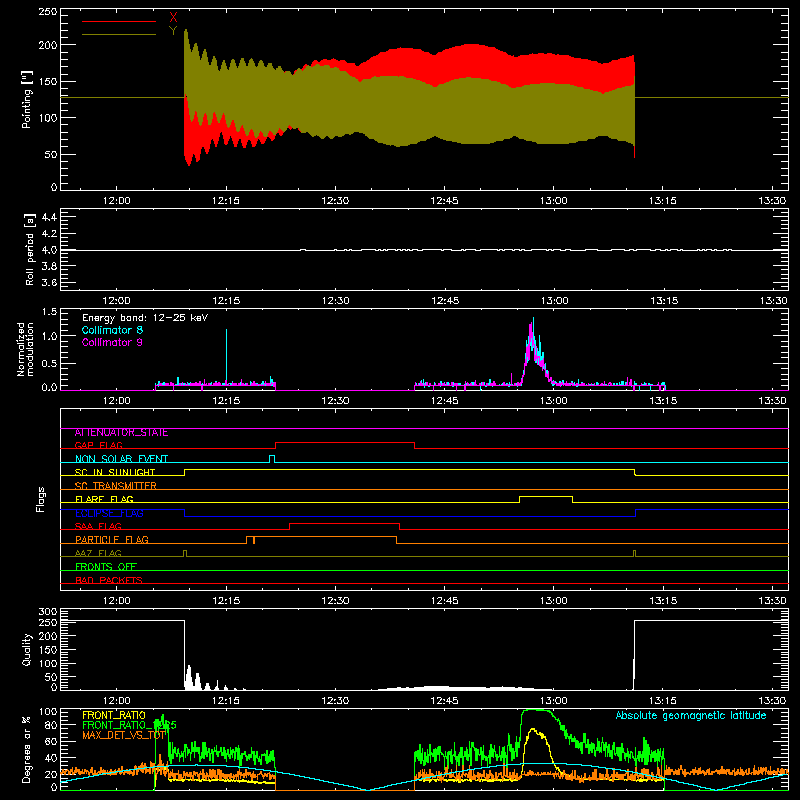This screenshot has width=800, height=800.
Task: Click 13:00 time label below Roll period plot
Action: [x=554, y=301]
